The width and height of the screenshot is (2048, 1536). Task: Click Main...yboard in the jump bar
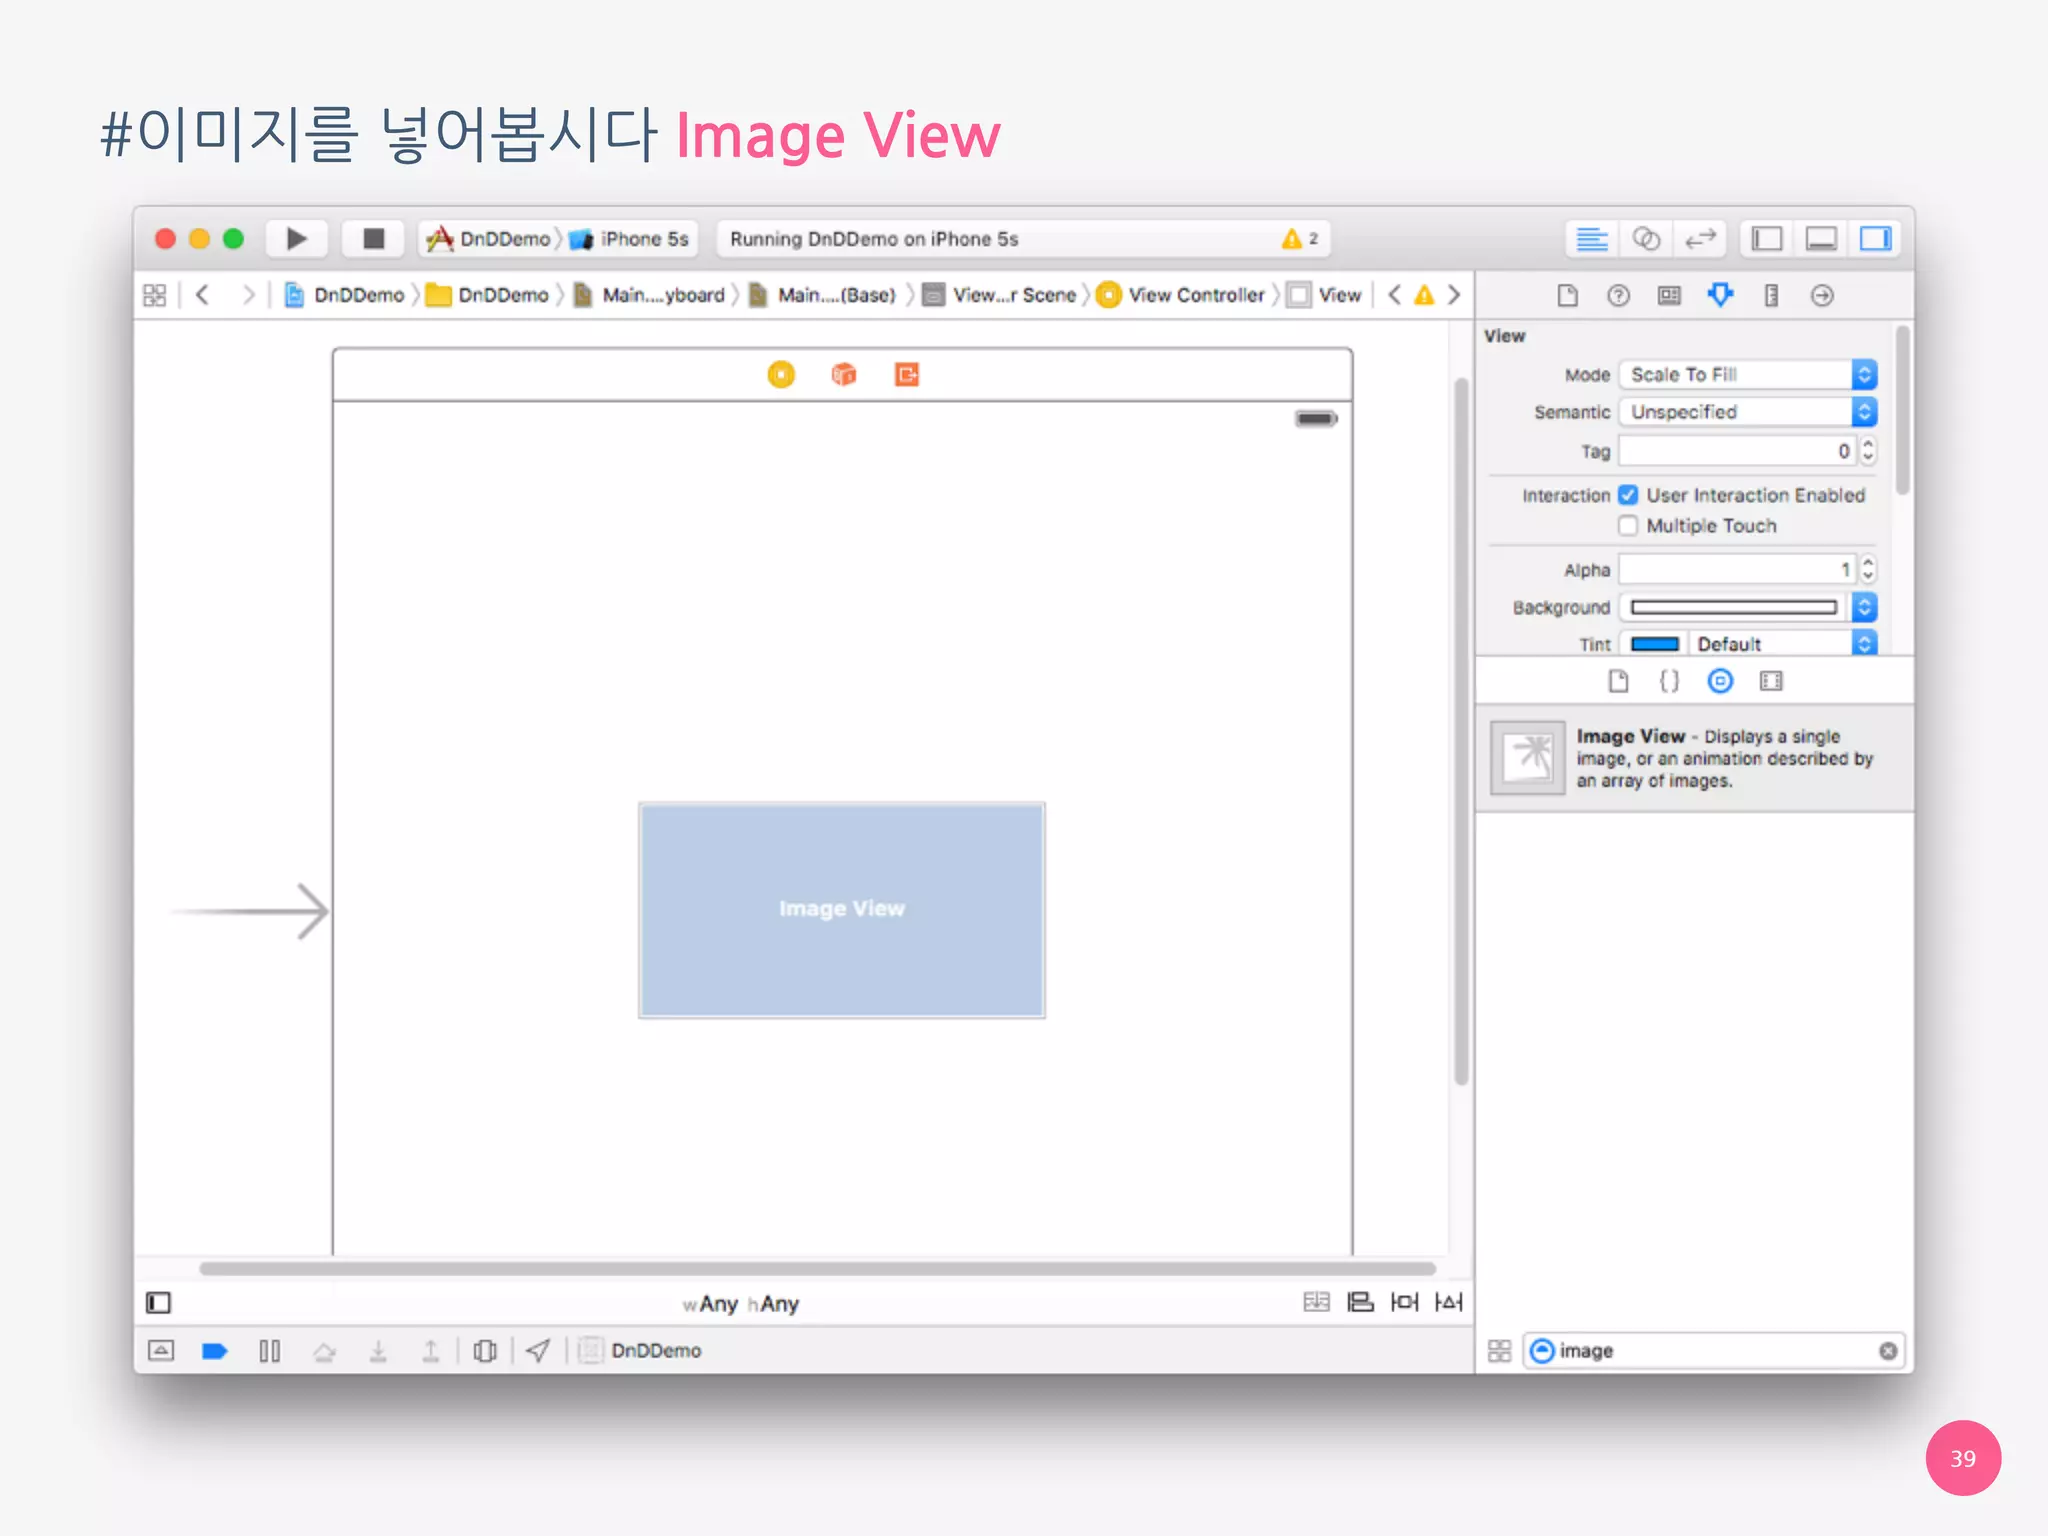[650, 295]
